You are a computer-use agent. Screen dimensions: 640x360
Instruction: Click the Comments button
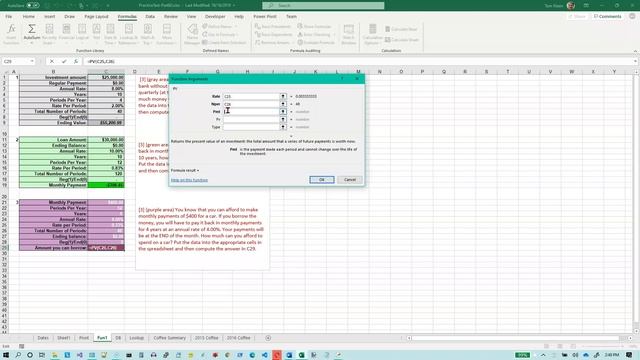607,16
